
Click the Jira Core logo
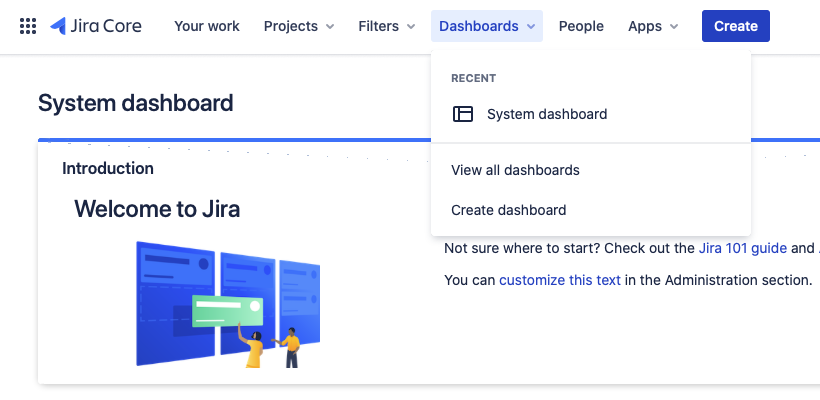click(x=96, y=26)
